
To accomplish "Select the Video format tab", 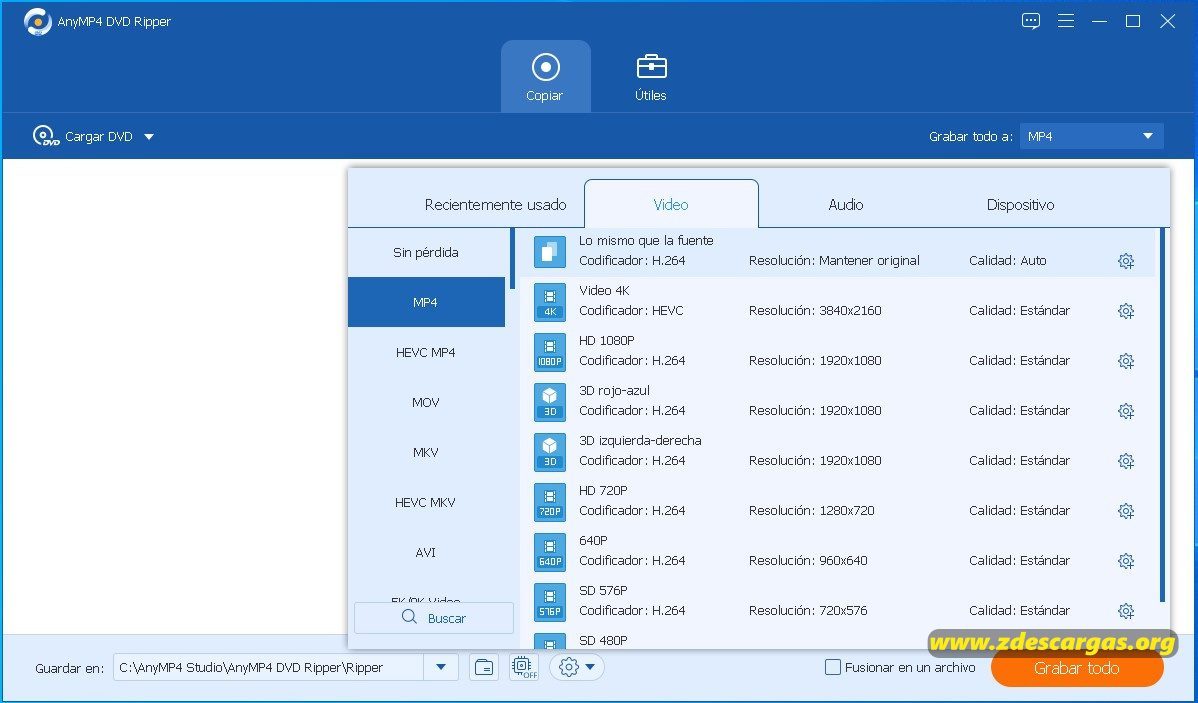I will 671,204.
